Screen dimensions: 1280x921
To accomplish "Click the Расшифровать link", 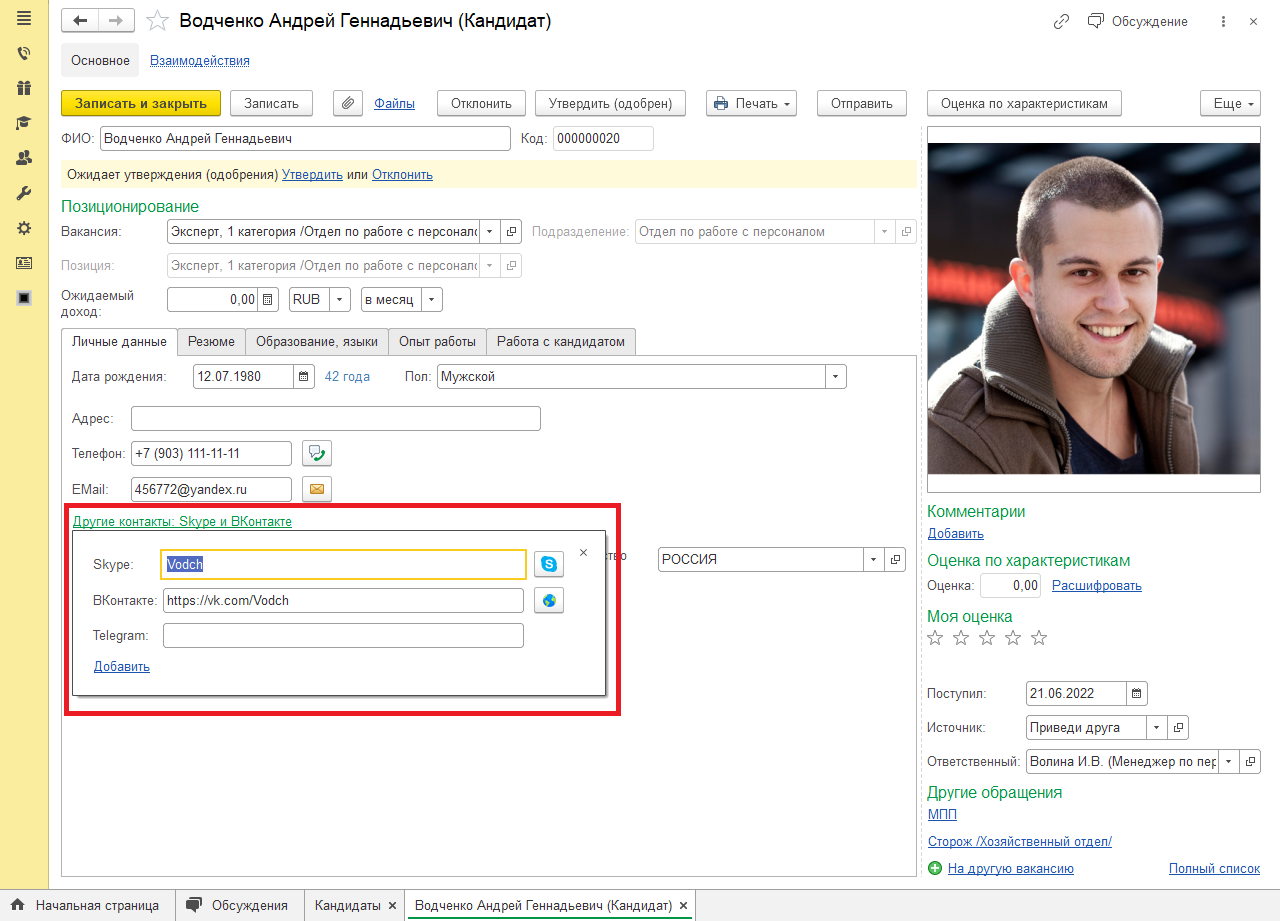I will pyautogui.click(x=1096, y=586).
